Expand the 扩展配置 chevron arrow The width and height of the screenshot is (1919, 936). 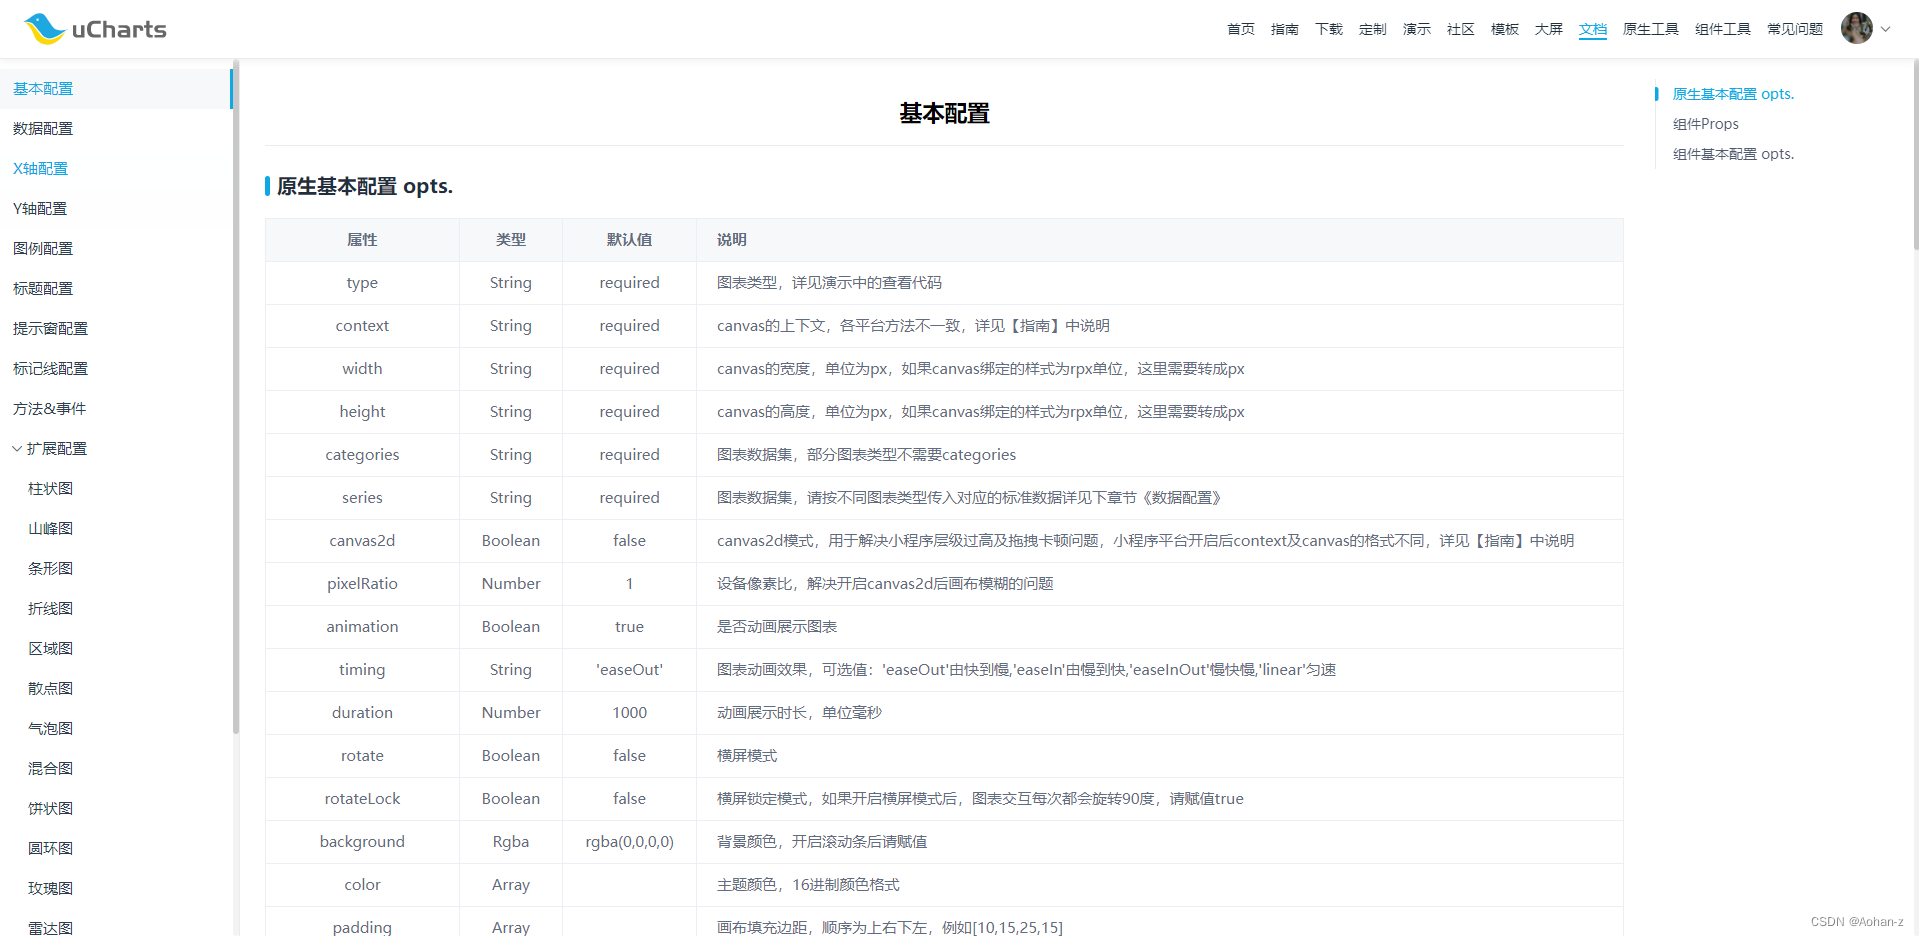tap(16, 448)
